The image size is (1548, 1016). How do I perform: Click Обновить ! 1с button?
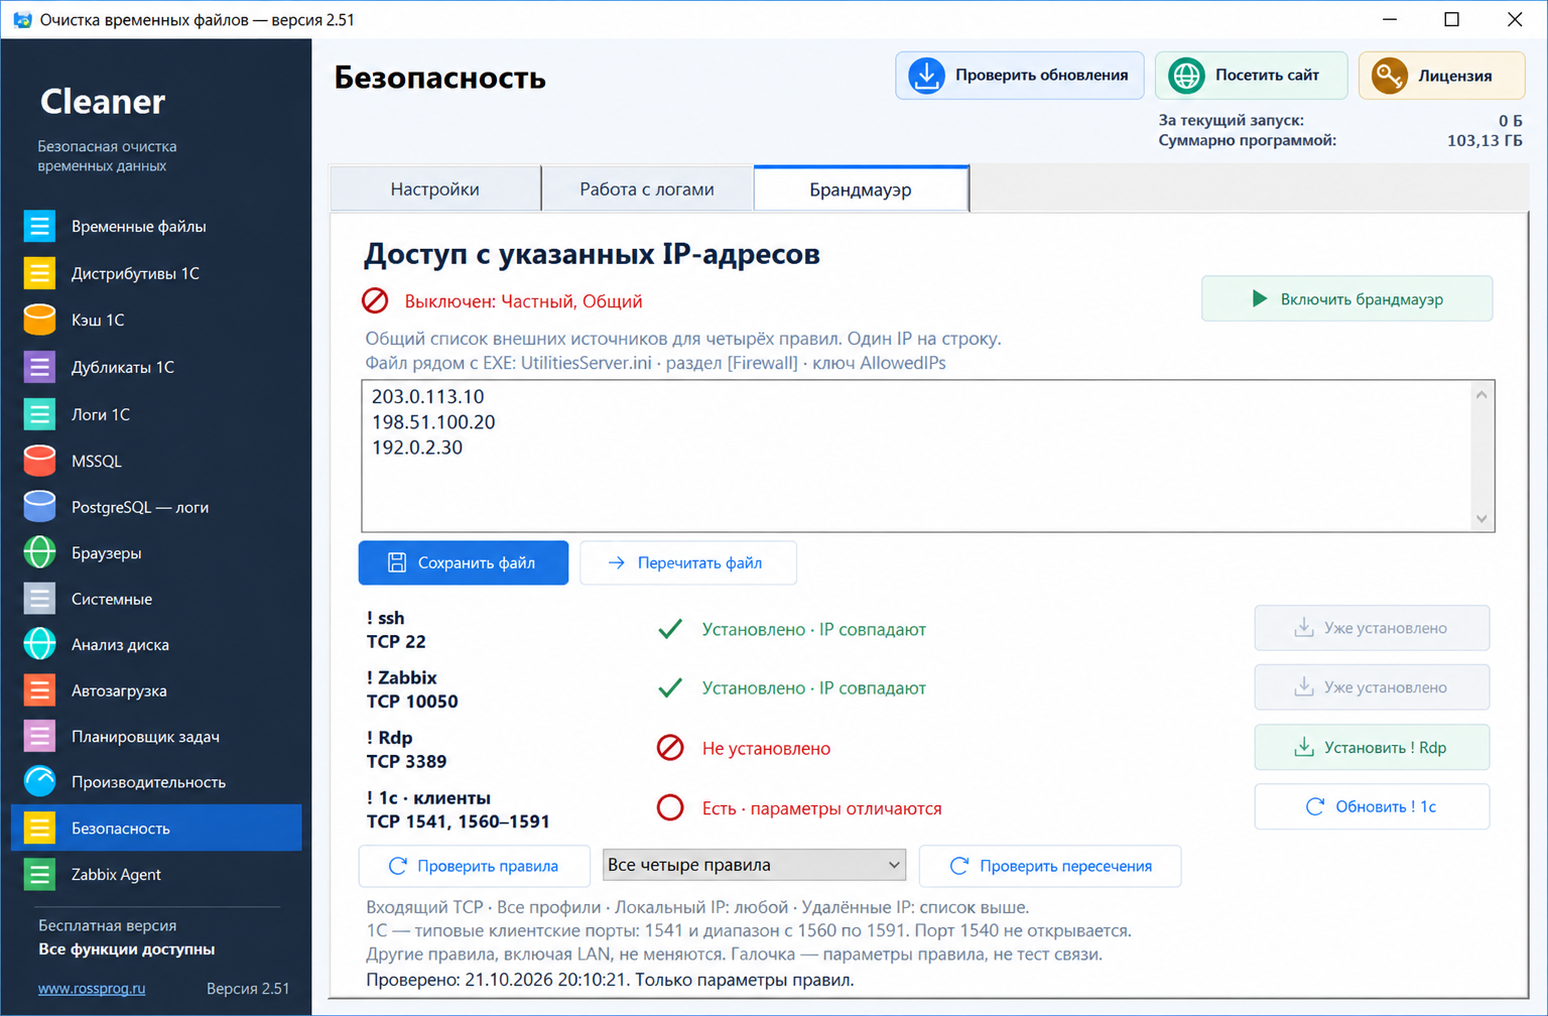pos(1372,807)
